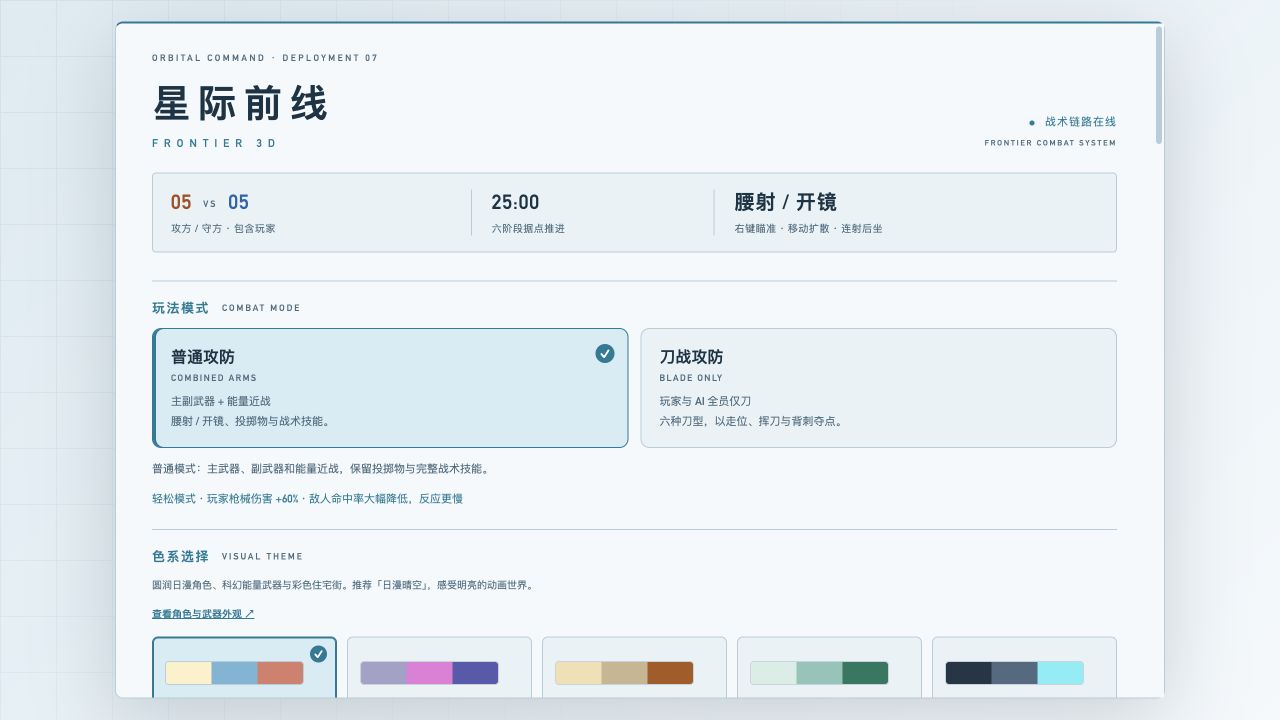Click the checkmark on the selected theme card

tap(318, 654)
